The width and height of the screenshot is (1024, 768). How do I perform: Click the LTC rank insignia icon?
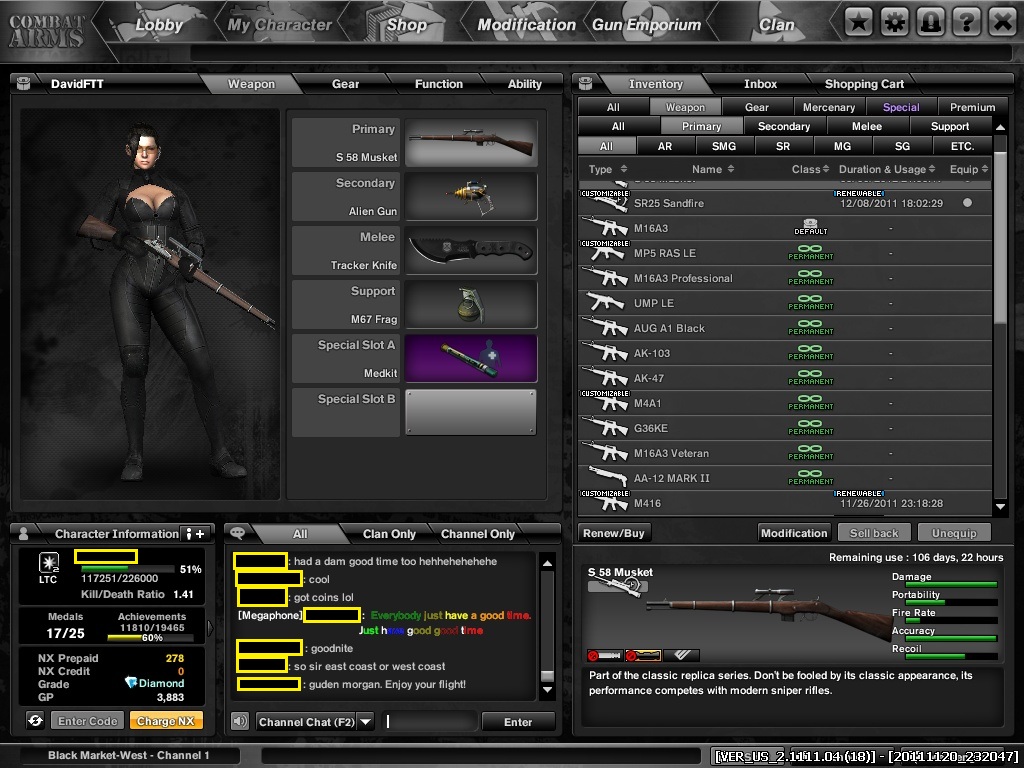pos(49,562)
